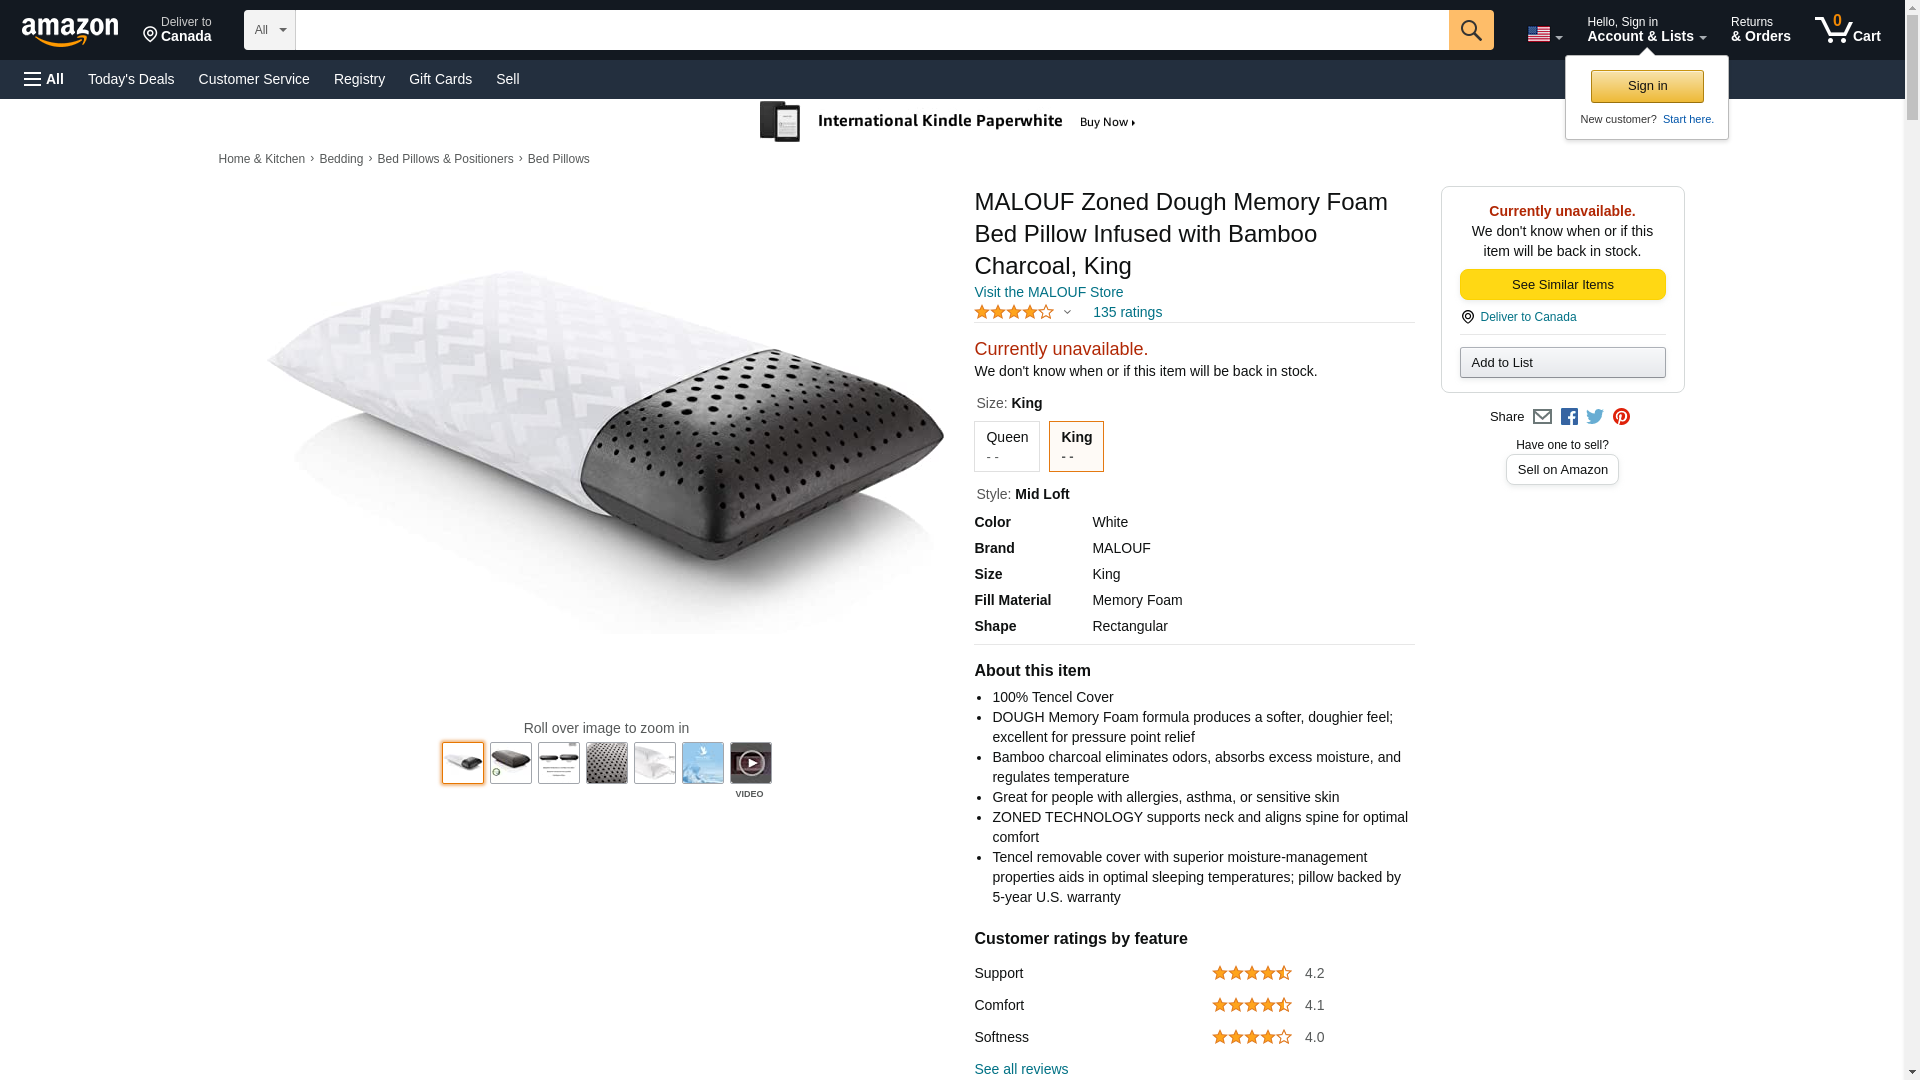Viewport: 1920px width, 1080px height.
Task: Share the product on Facebook
Action: pyautogui.click(x=1569, y=417)
